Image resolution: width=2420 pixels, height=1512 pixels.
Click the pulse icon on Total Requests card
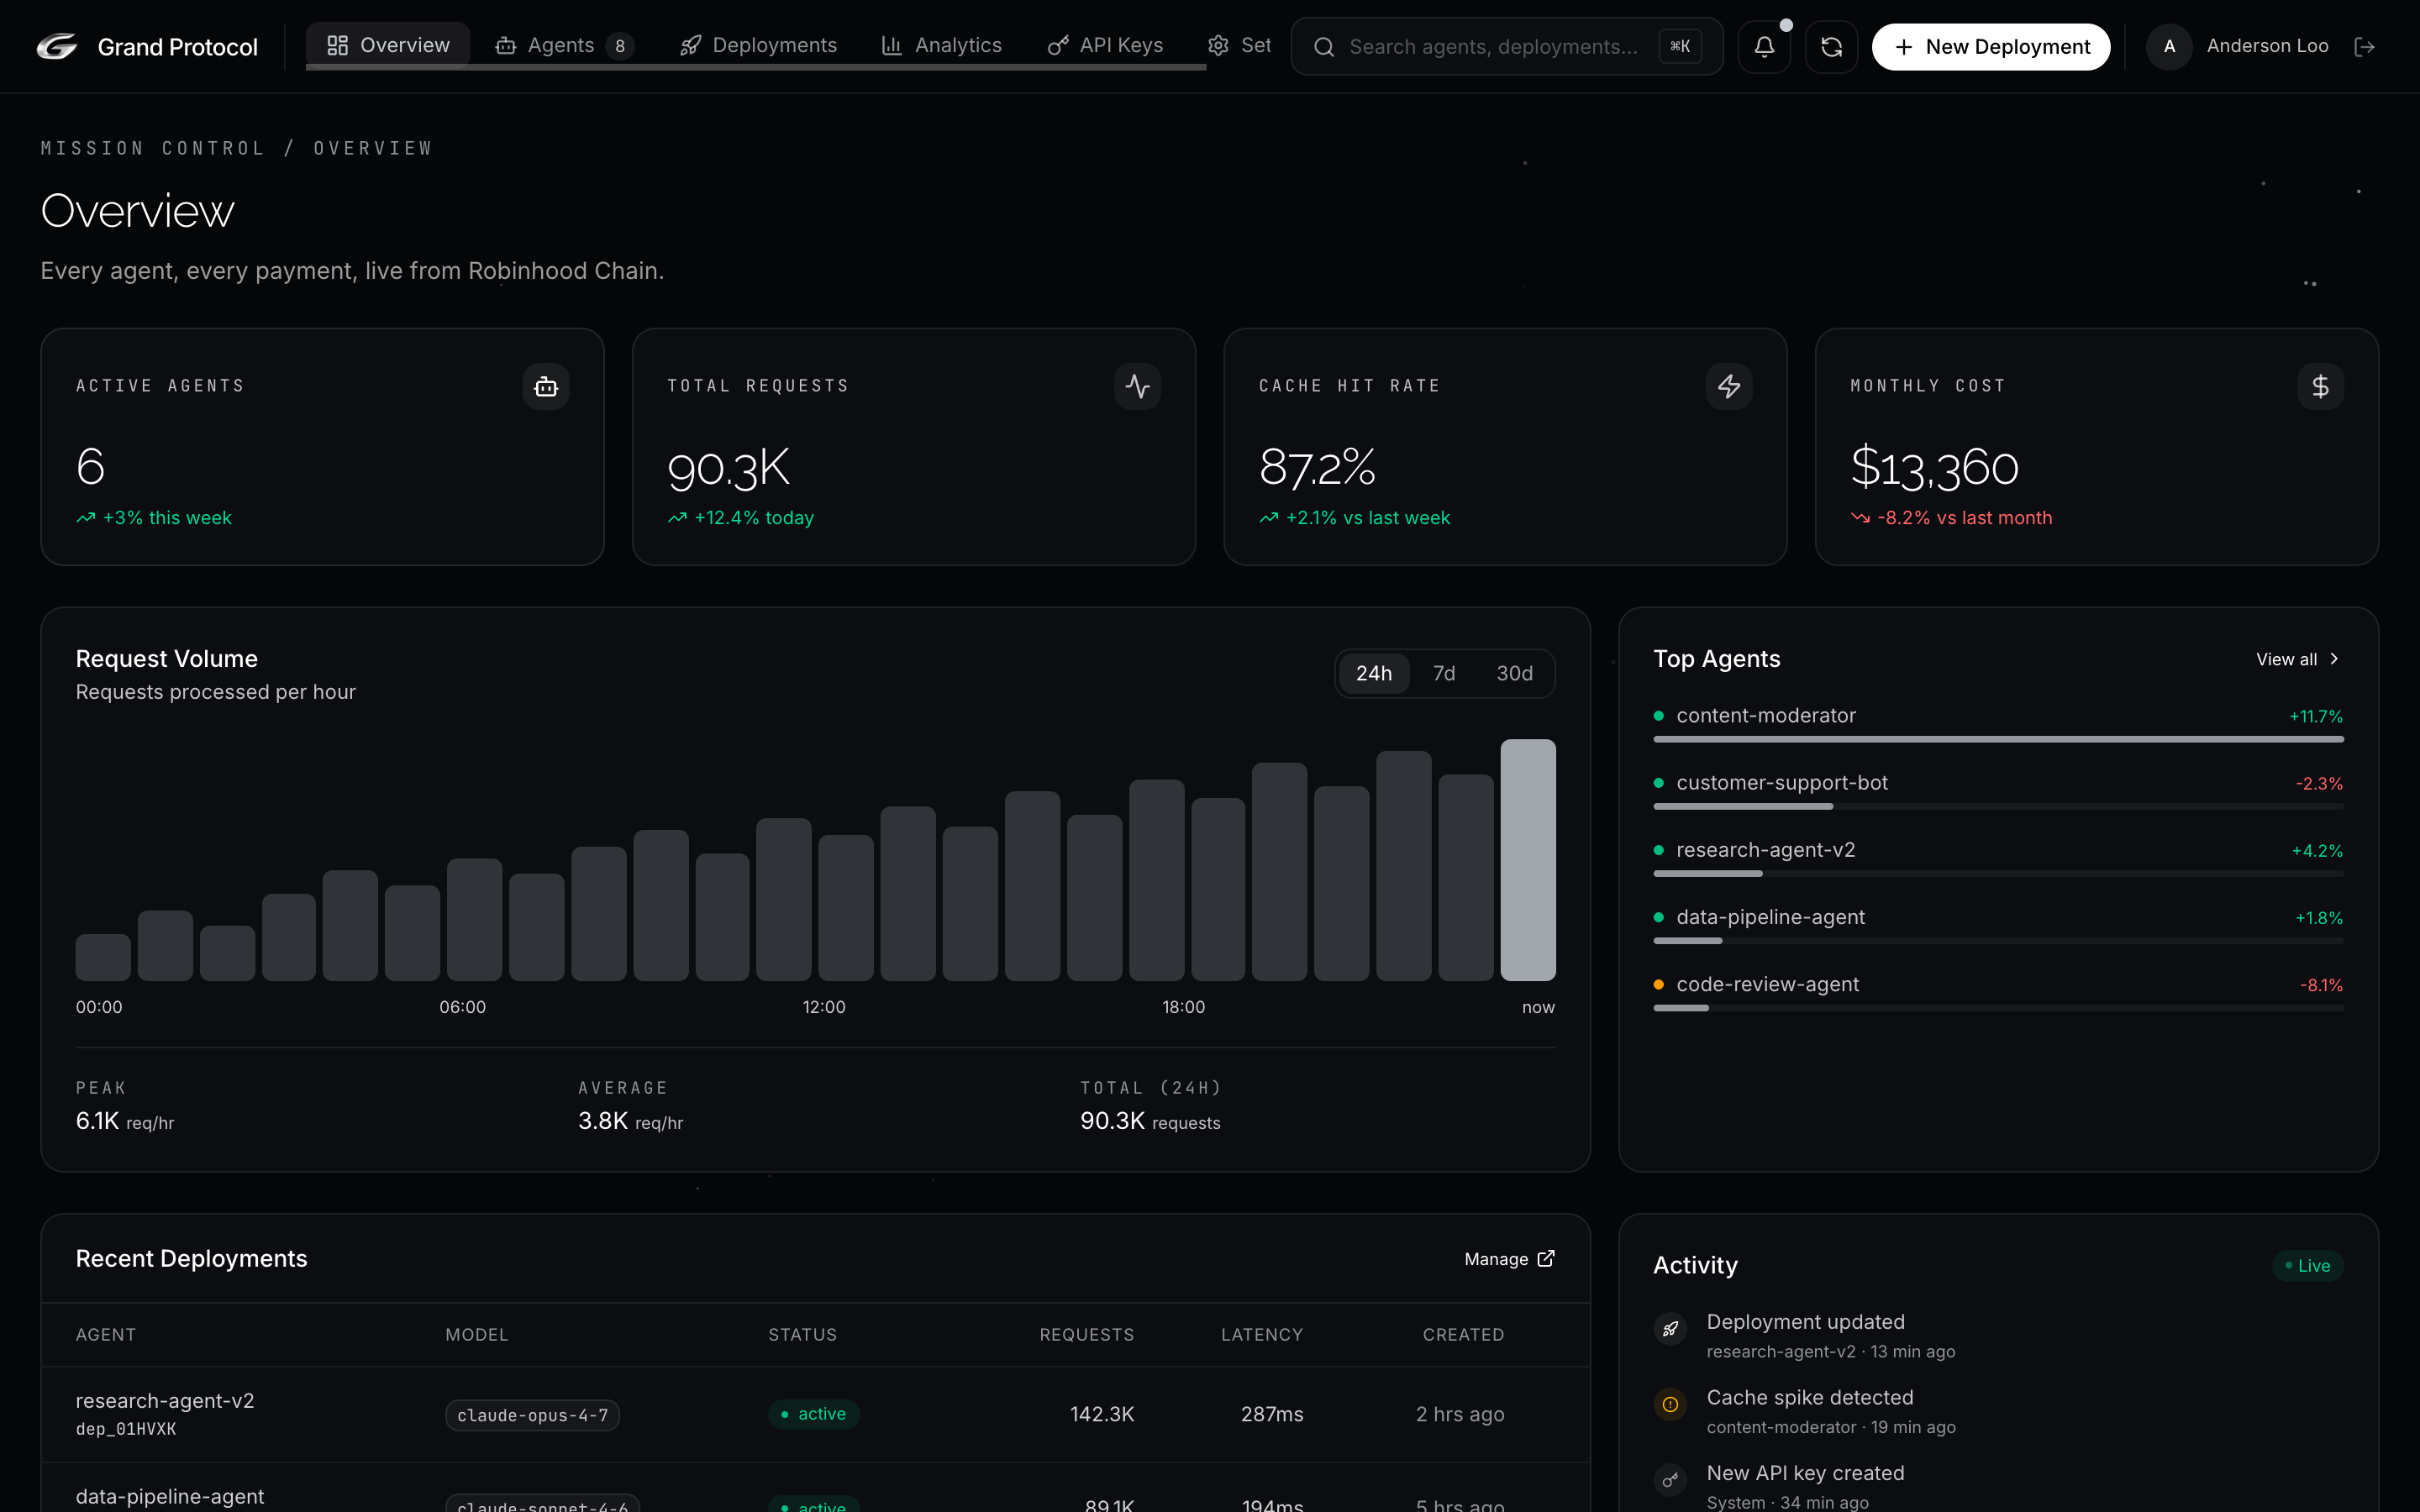point(1137,387)
